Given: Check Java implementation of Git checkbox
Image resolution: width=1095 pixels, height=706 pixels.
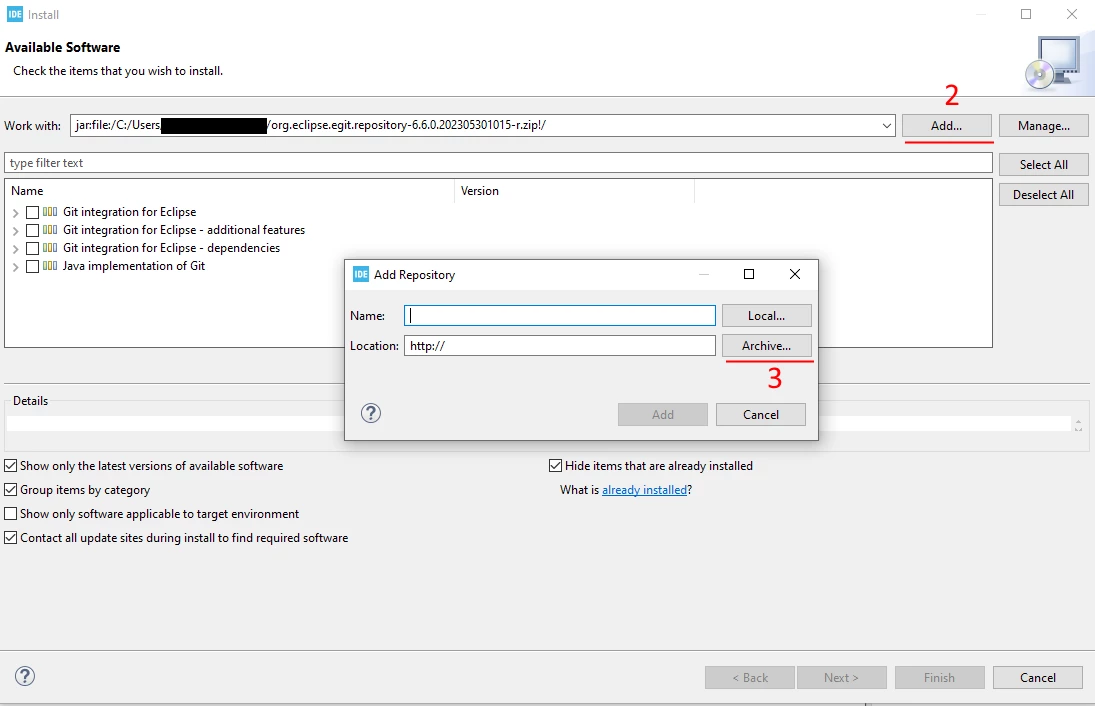Looking at the screenshot, I should [32, 267].
